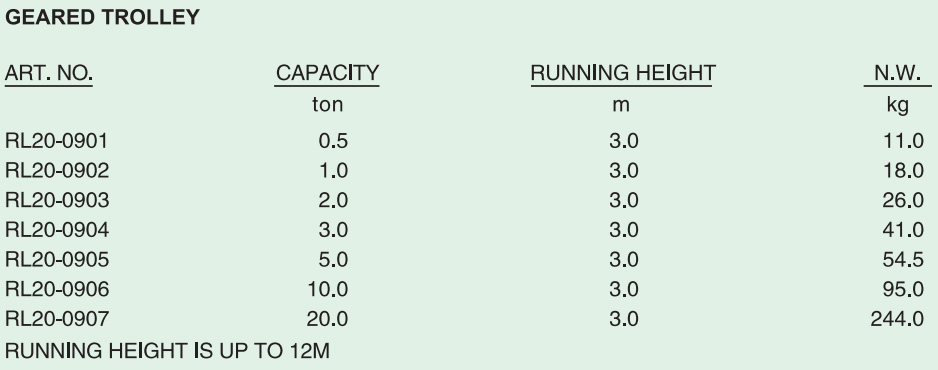The height and width of the screenshot is (370, 938).
Task: Select article number RL20-0903
Action: (57, 200)
